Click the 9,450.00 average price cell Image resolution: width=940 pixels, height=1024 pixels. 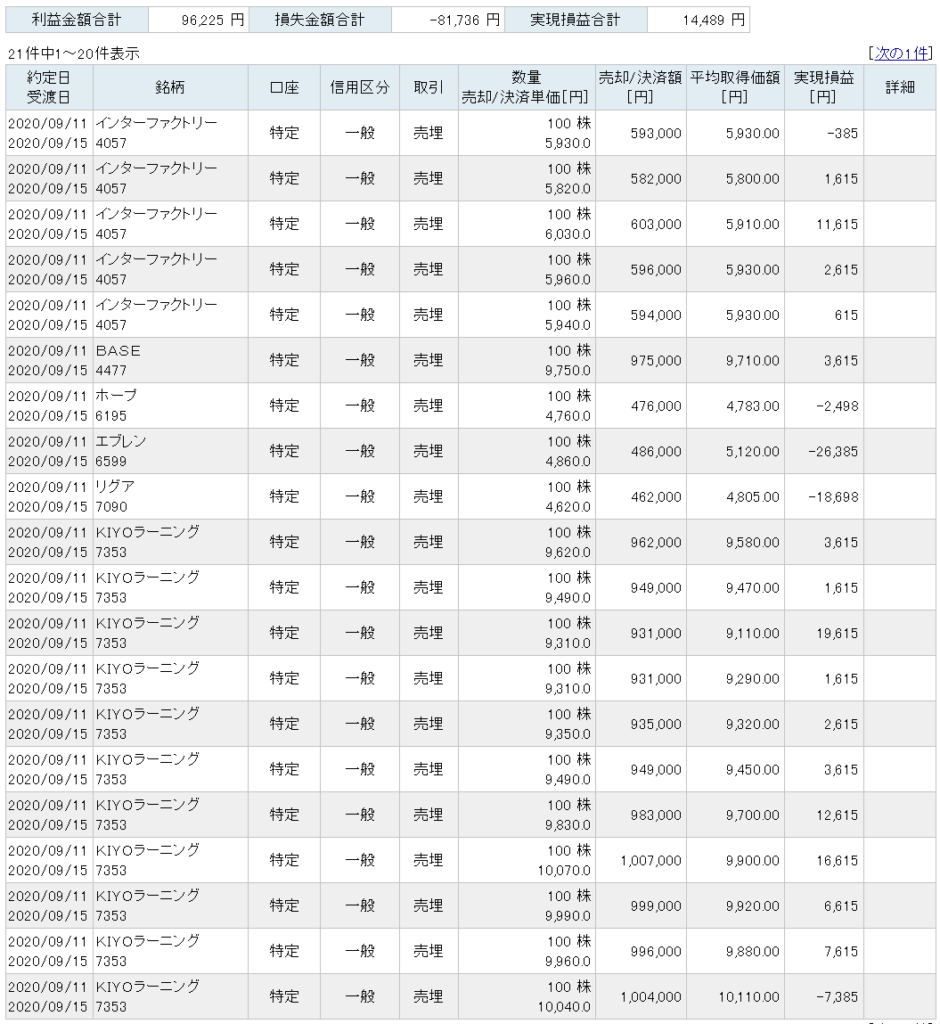pos(735,769)
